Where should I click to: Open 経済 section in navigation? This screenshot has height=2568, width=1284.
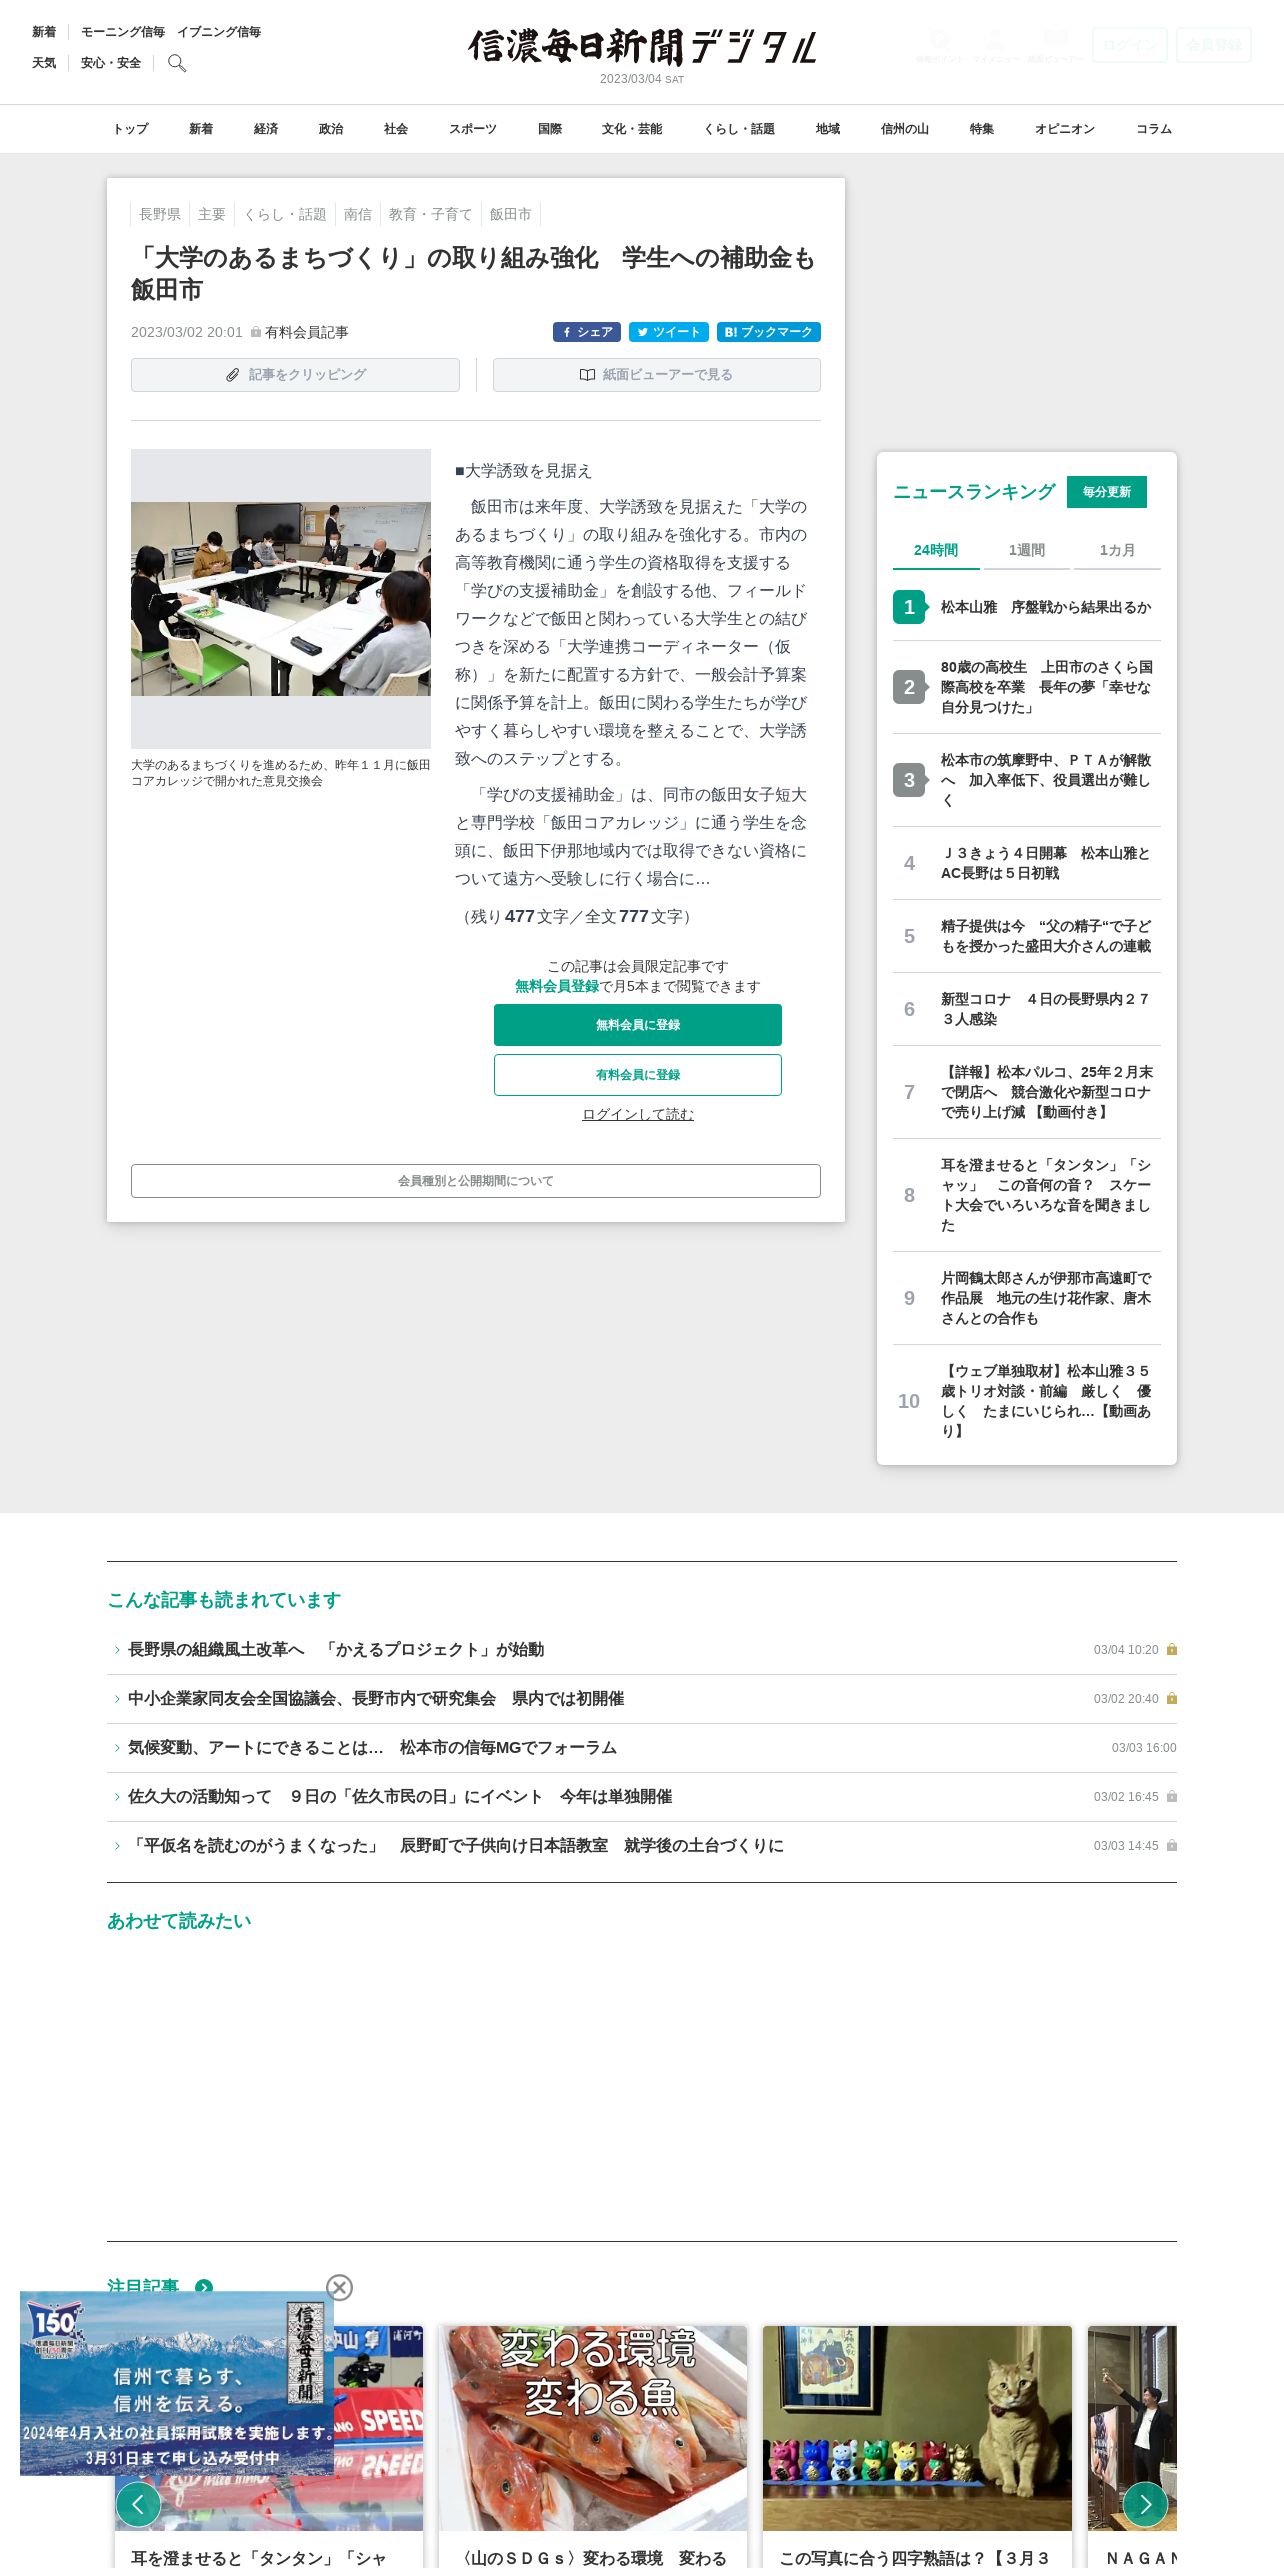[x=266, y=129]
